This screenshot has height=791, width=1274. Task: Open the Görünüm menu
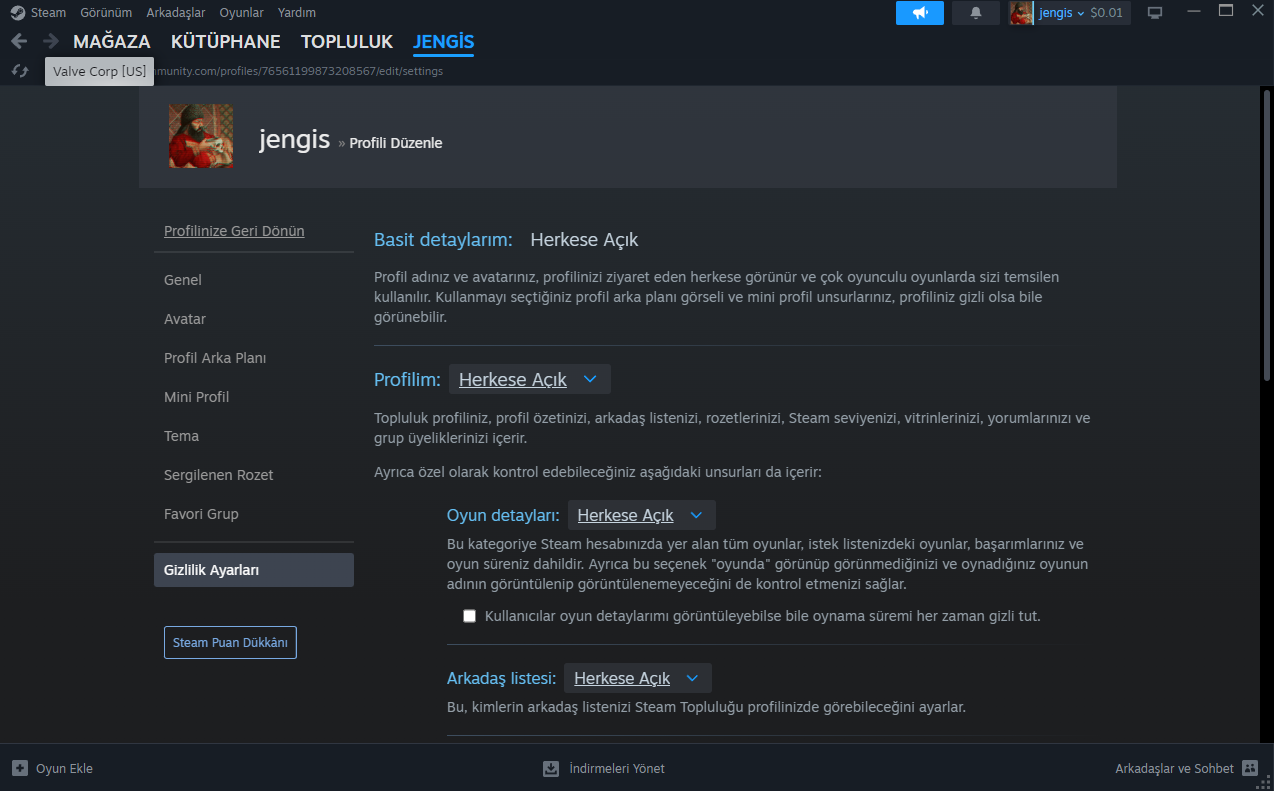tap(106, 13)
